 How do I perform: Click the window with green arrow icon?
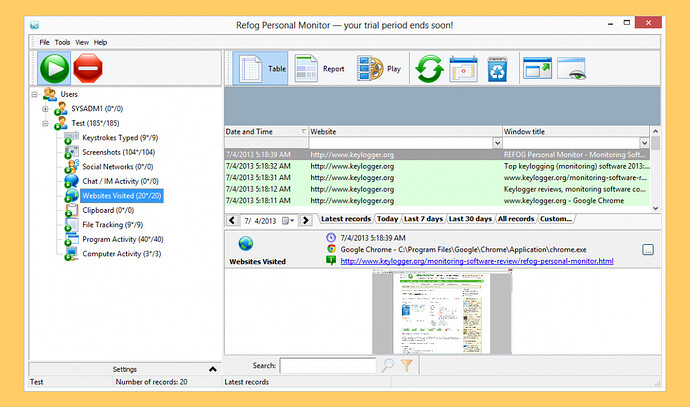click(537, 70)
